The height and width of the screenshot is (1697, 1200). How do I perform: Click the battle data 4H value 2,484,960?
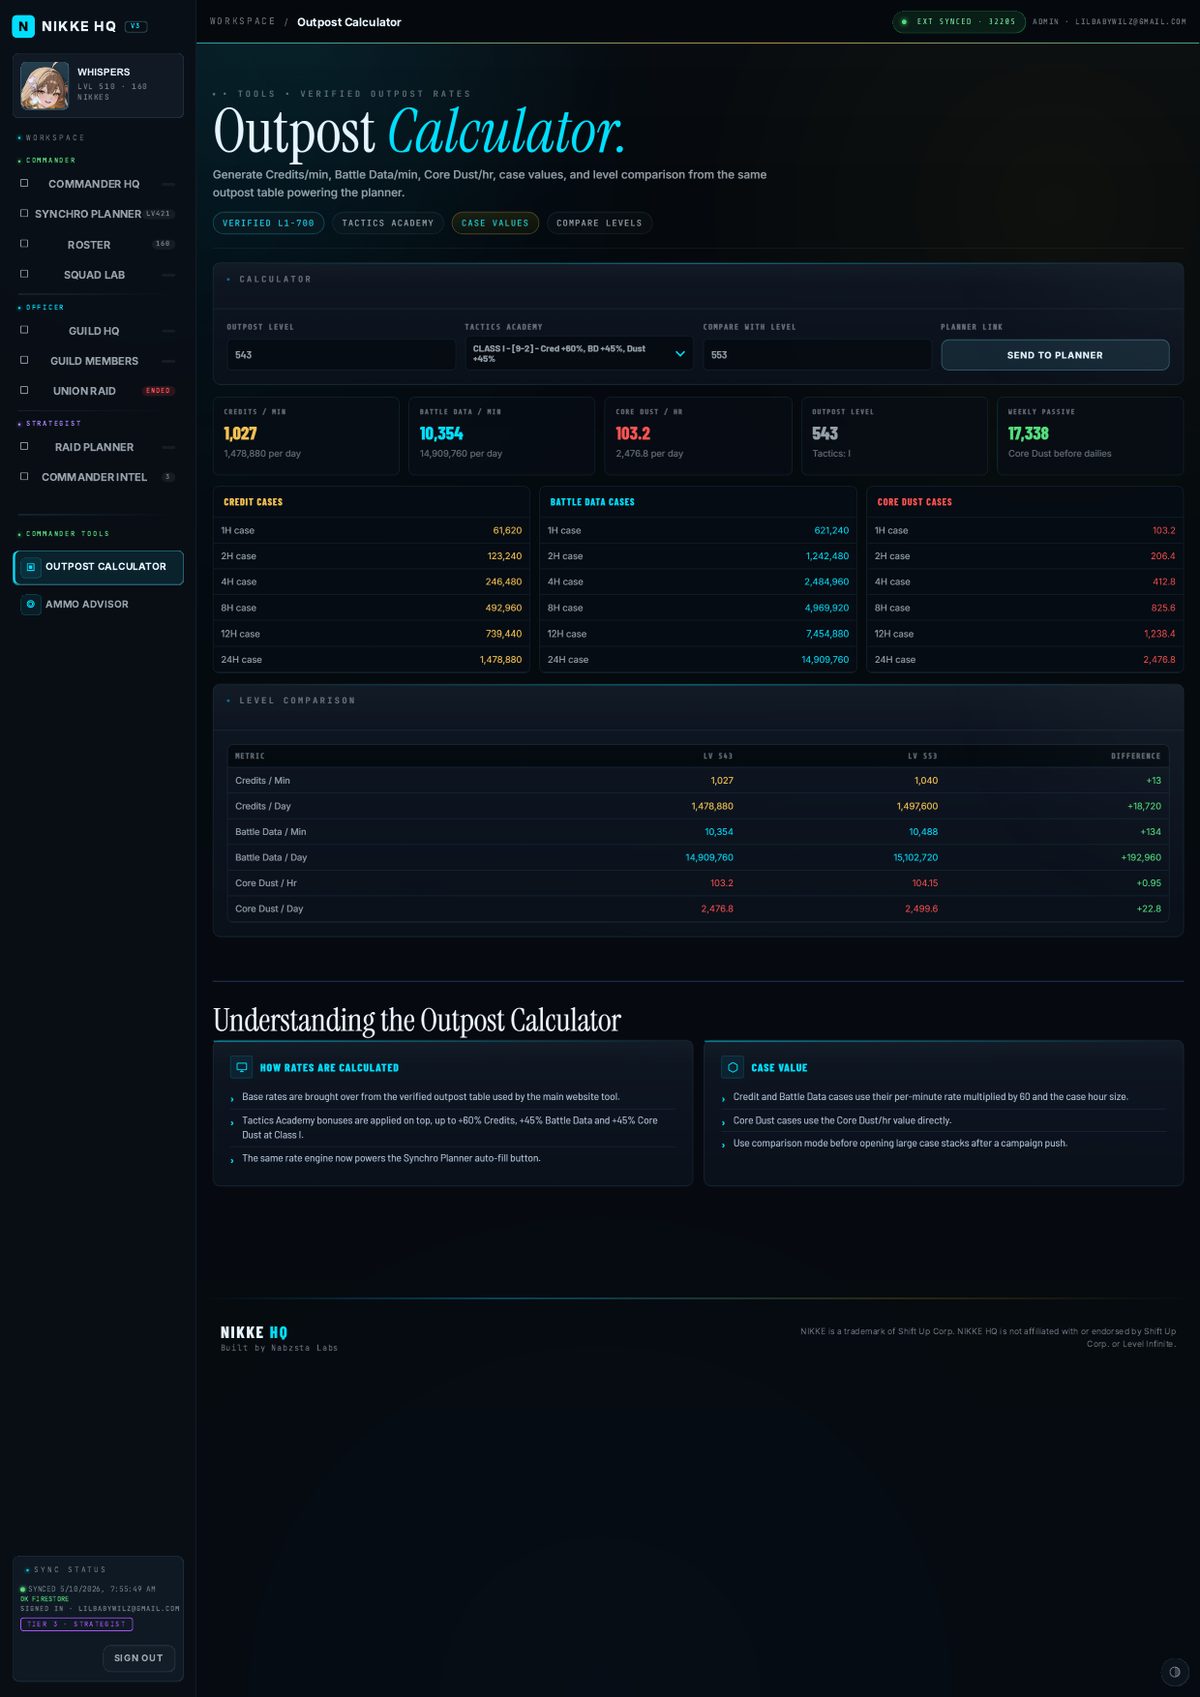coord(826,582)
